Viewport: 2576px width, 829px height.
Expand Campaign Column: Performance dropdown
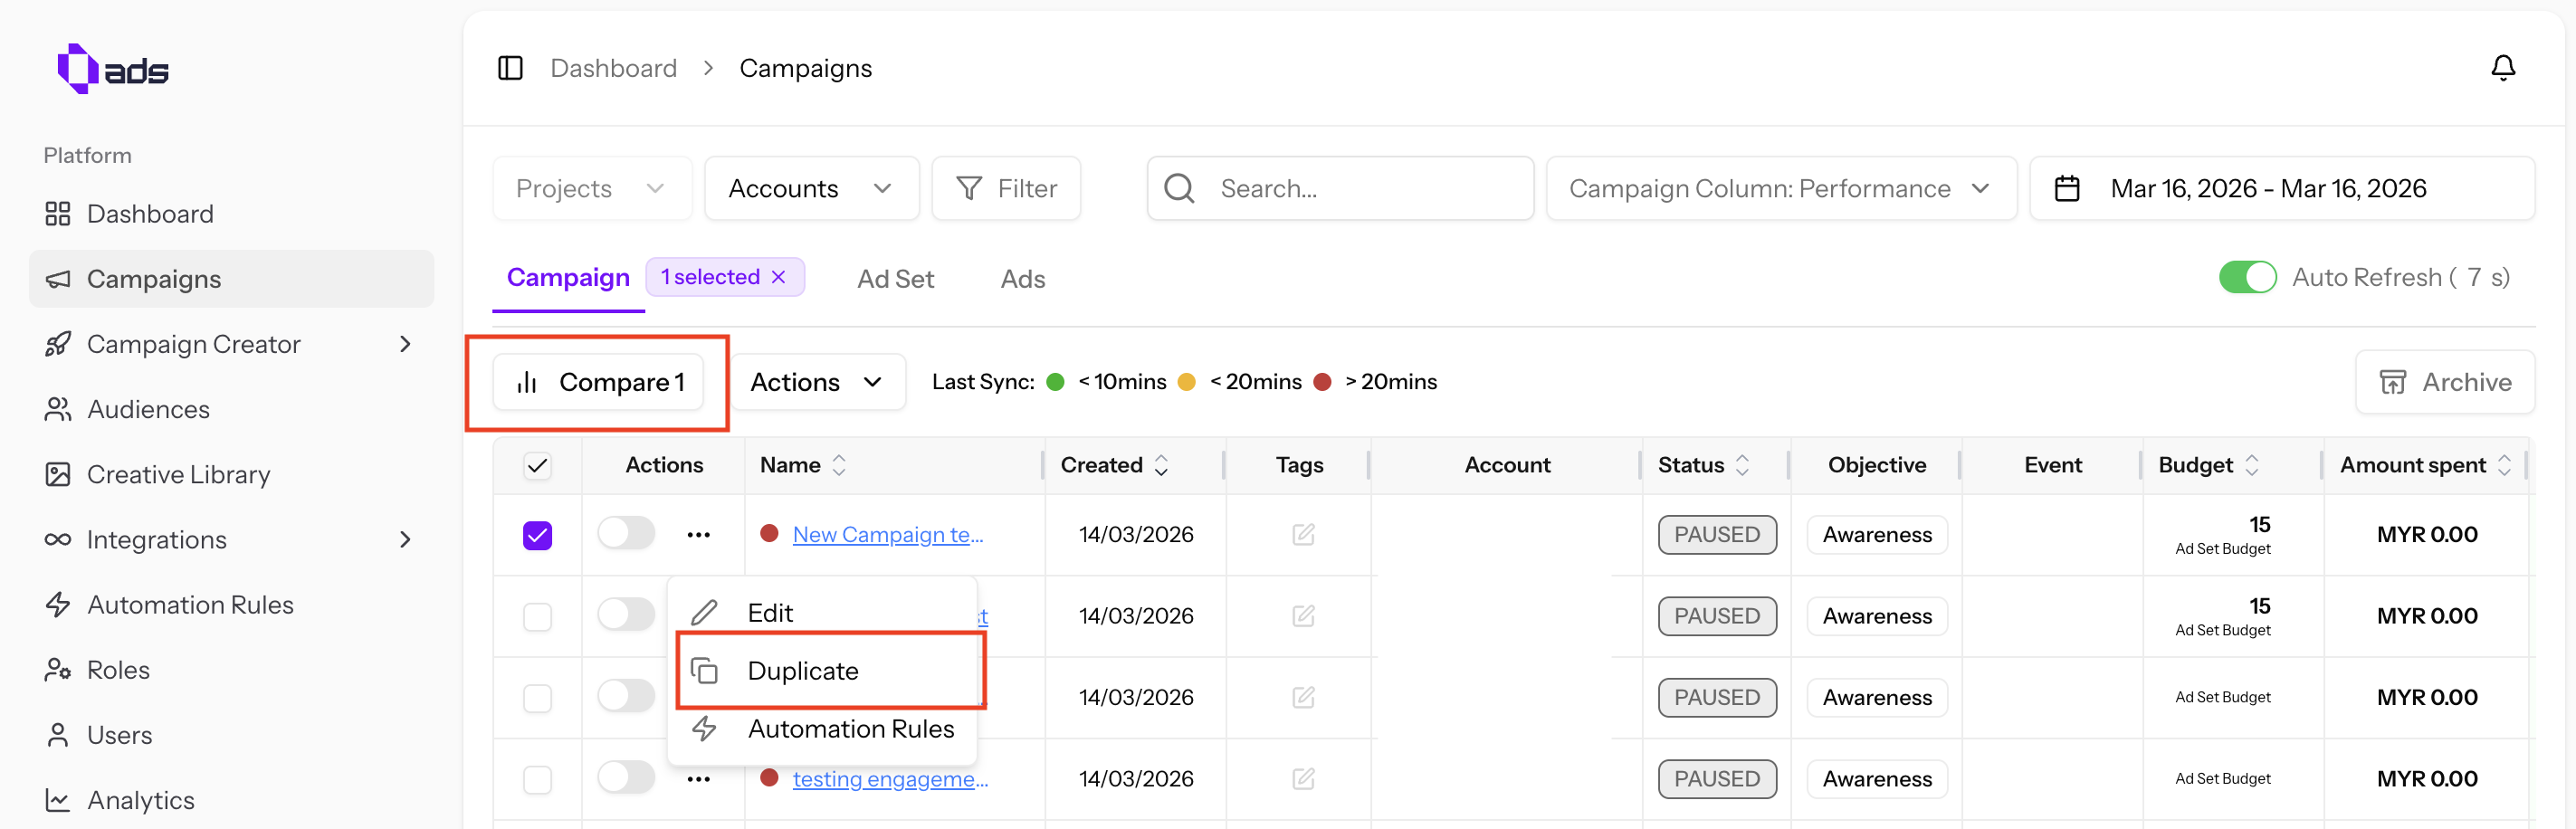pos(1779,188)
